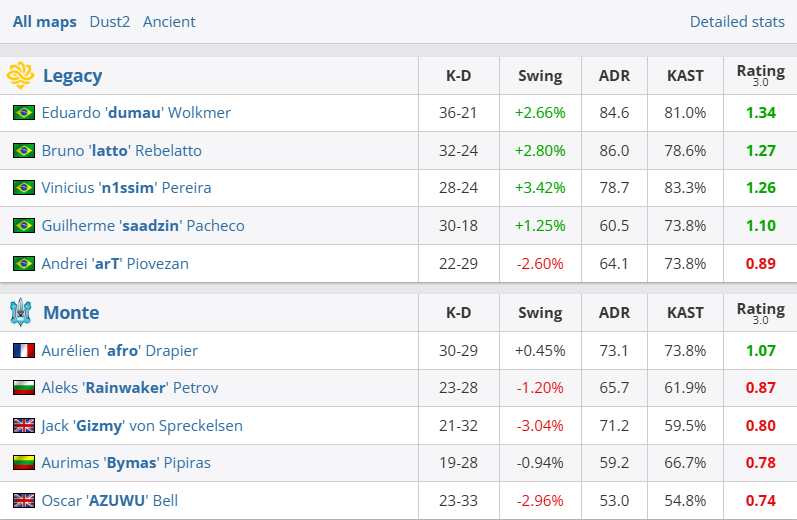This screenshot has height=520, width=797.
Task: Open Monte team name link
Action: [71, 312]
